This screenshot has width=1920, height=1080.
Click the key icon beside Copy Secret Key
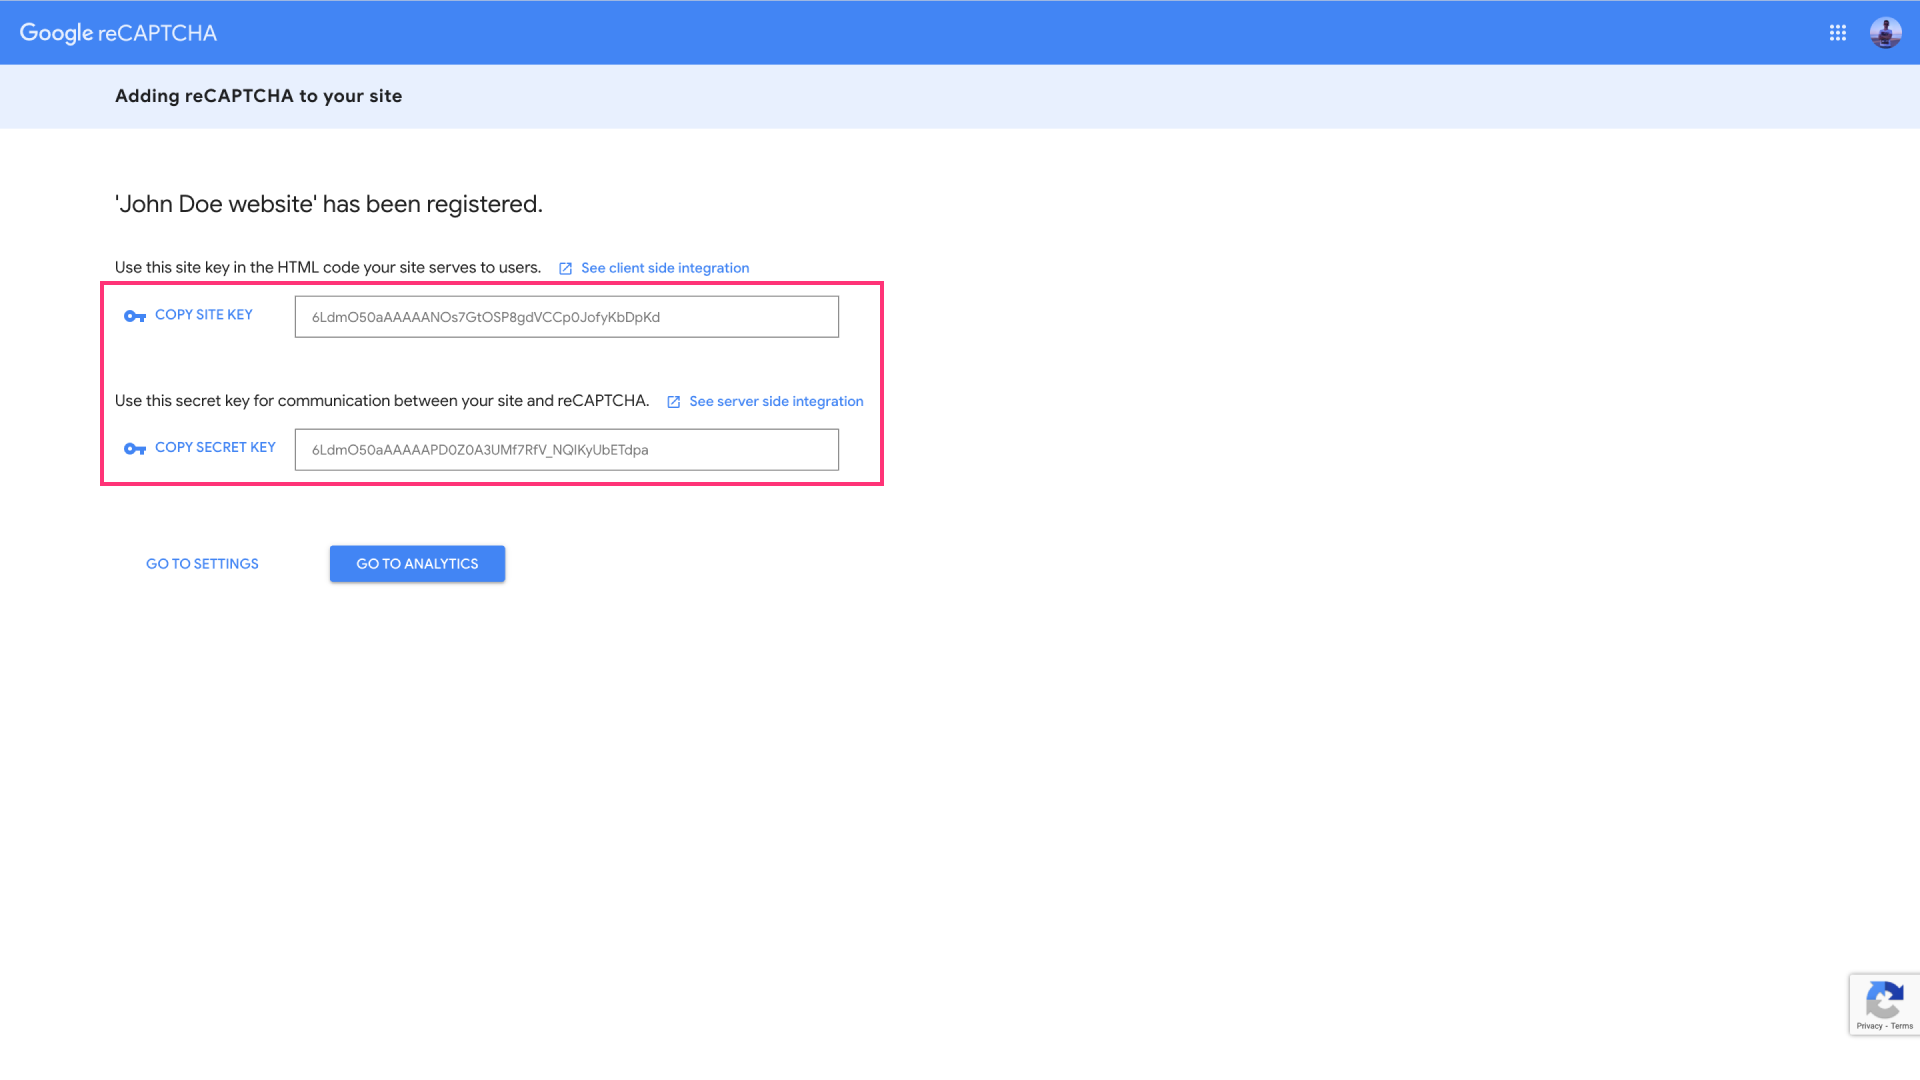(135, 449)
